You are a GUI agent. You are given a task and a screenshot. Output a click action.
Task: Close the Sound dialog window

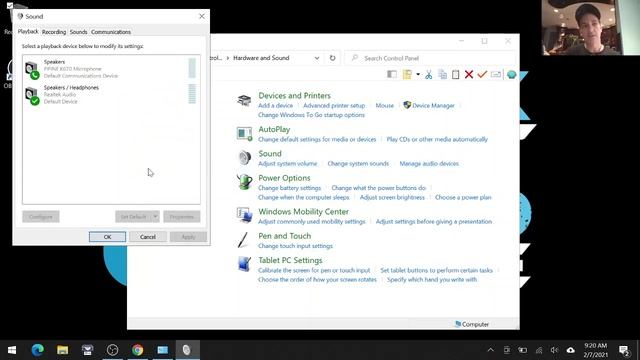click(202, 16)
